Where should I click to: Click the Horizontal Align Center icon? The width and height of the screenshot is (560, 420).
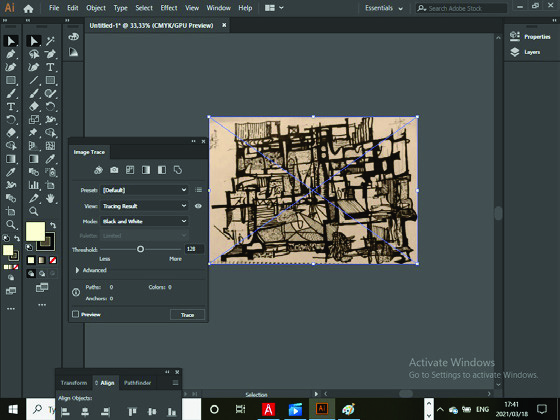tap(85, 412)
